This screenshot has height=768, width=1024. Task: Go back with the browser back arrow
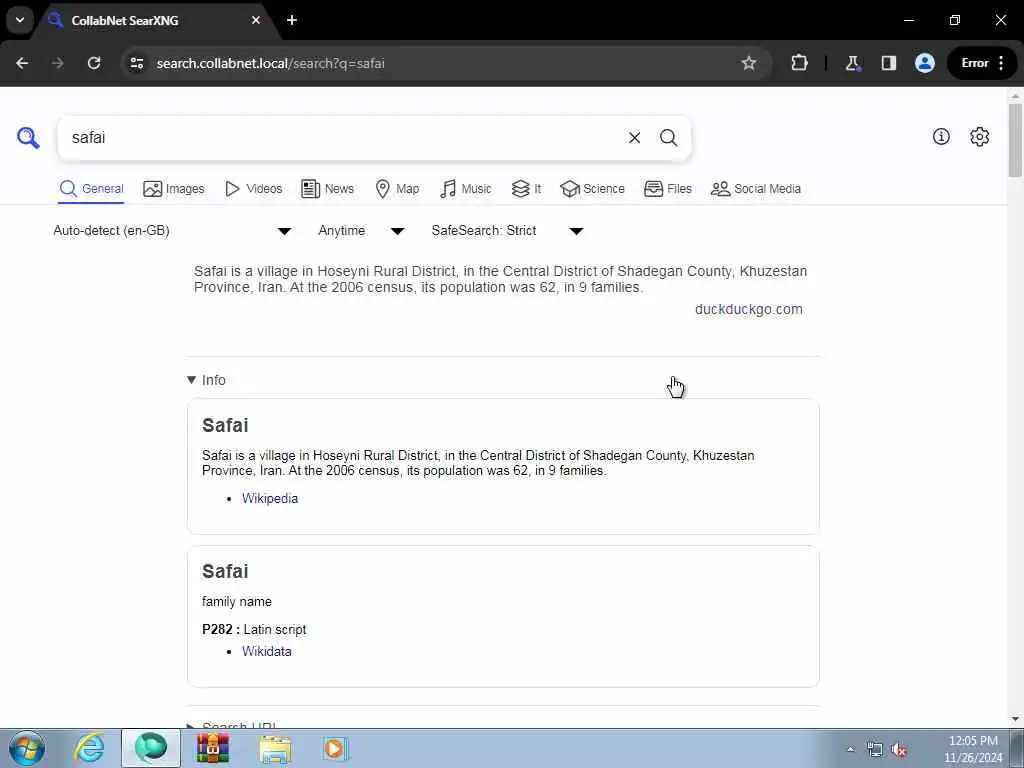tap(22, 63)
